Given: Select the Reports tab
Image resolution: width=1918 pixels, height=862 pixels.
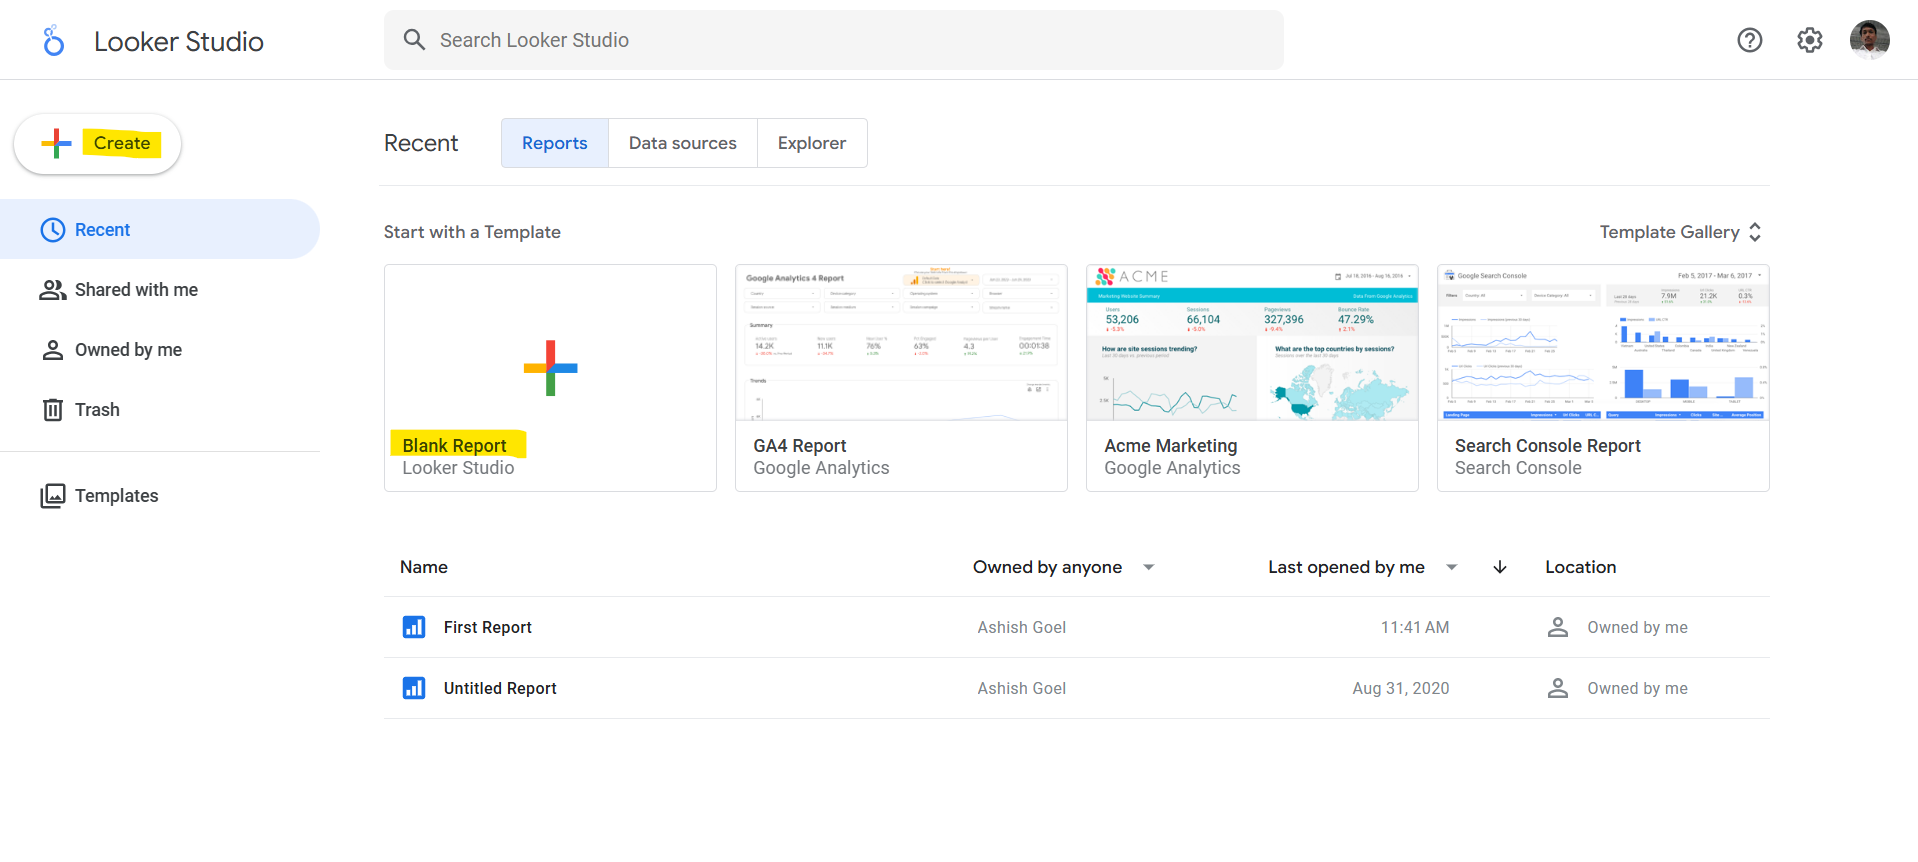Looking at the screenshot, I should [x=554, y=143].
